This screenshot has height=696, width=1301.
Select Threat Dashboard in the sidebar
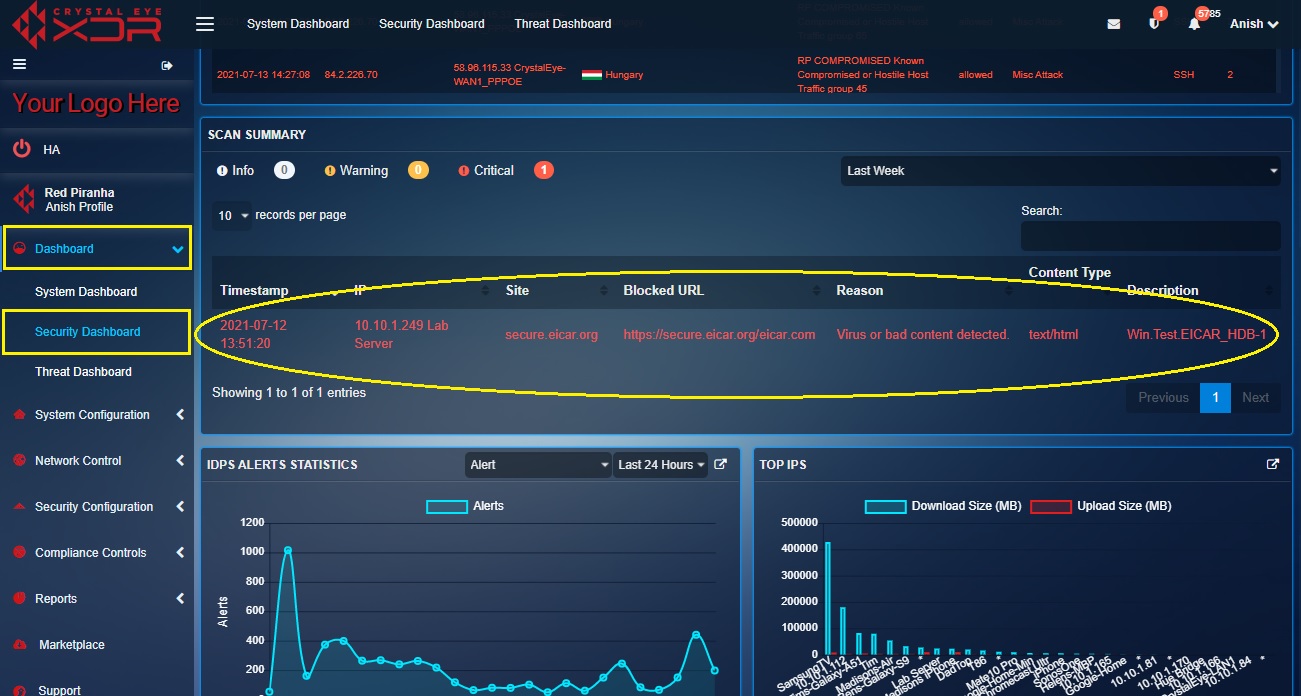[x=83, y=372]
